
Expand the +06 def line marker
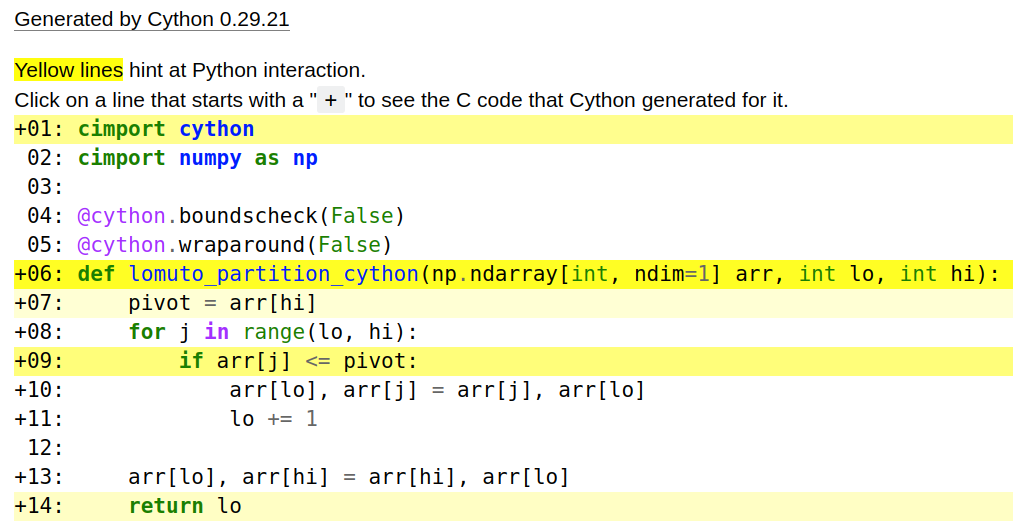pos(40,274)
